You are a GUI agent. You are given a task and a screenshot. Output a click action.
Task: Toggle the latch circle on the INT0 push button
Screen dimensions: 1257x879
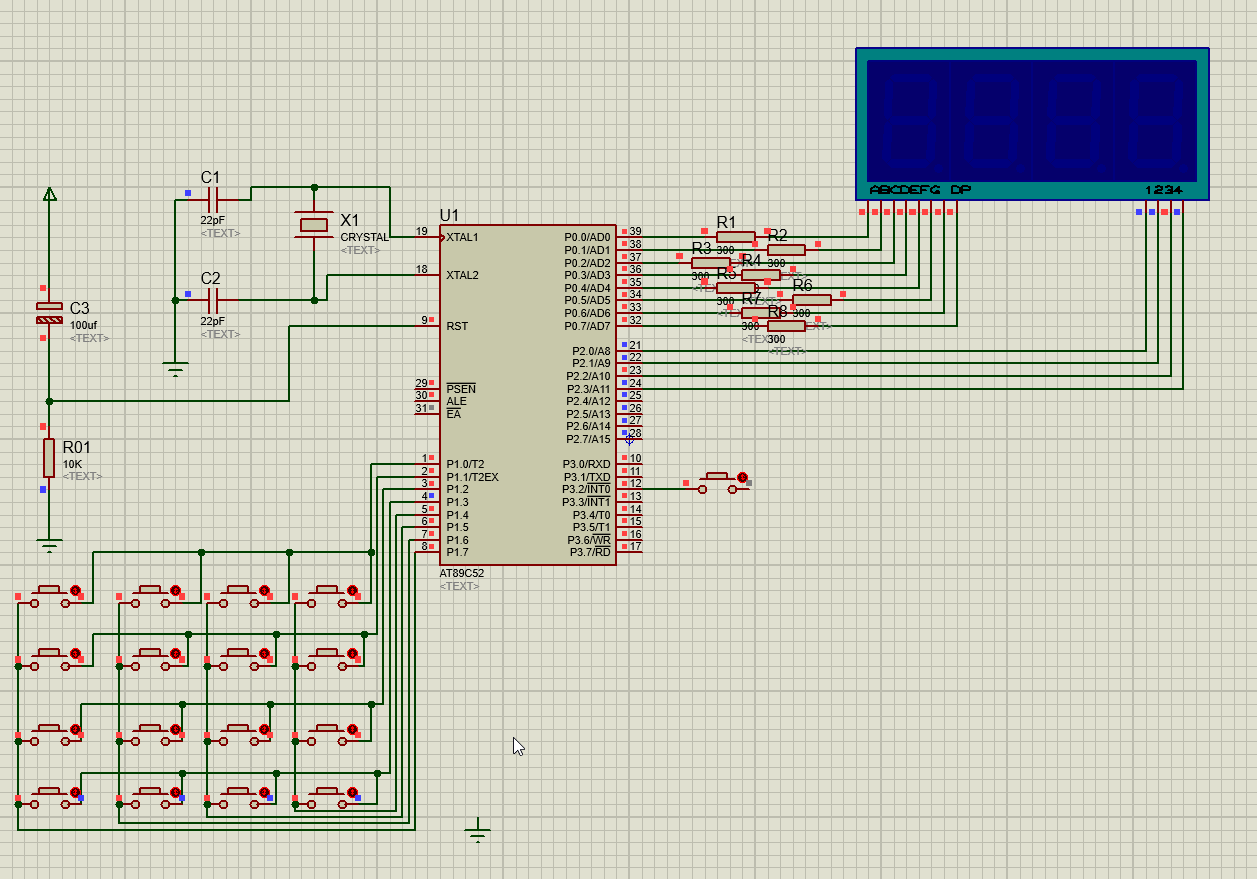pyautogui.click(x=742, y=477)
